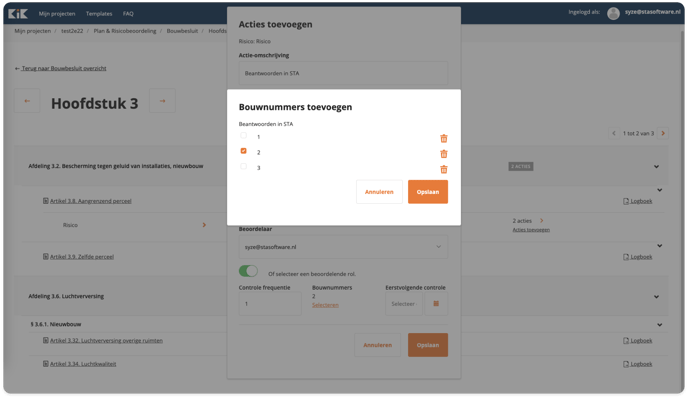Go to next chapter with right arrow

[x=162, y=101]
